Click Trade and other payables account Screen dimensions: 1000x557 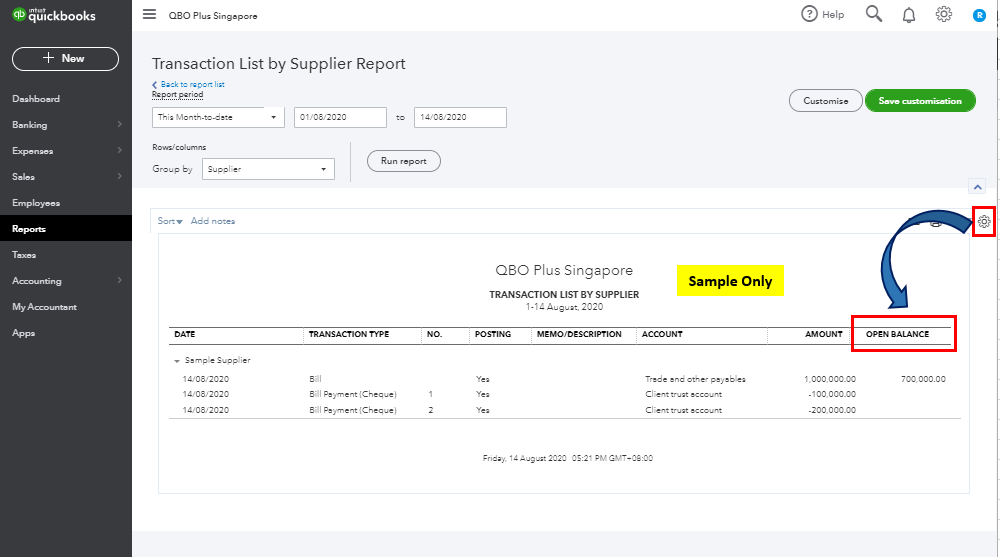[x=695, y=379]
